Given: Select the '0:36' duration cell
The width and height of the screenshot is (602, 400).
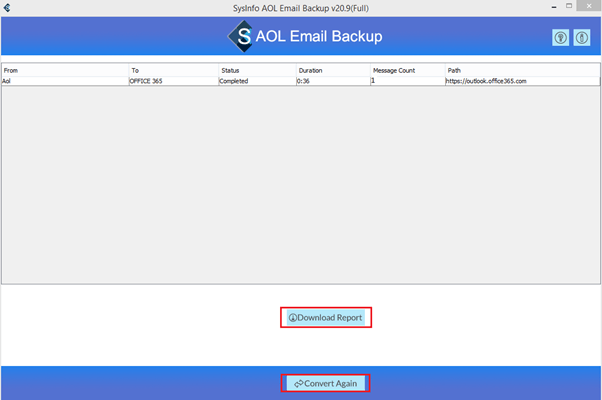Looking at the screenshot, I should click(333, 81).
